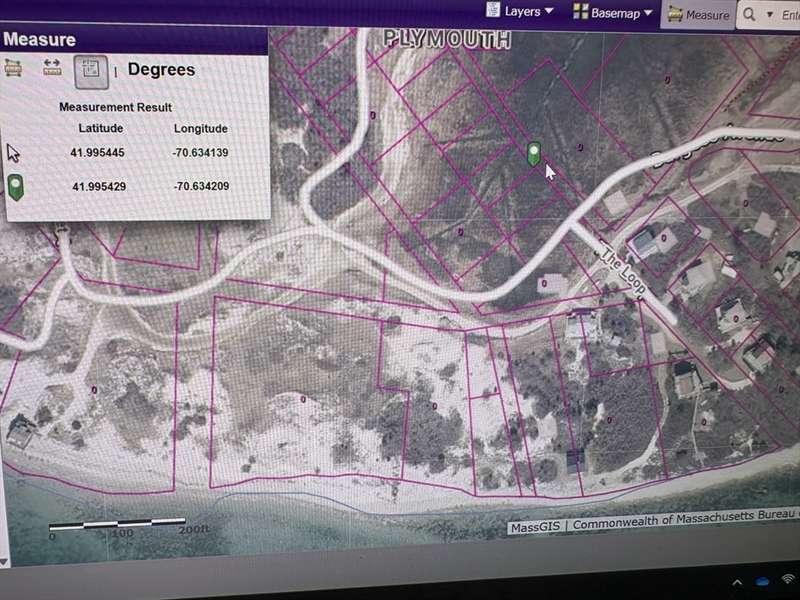Click the Basemap grid icon

(x=580, y=13)
